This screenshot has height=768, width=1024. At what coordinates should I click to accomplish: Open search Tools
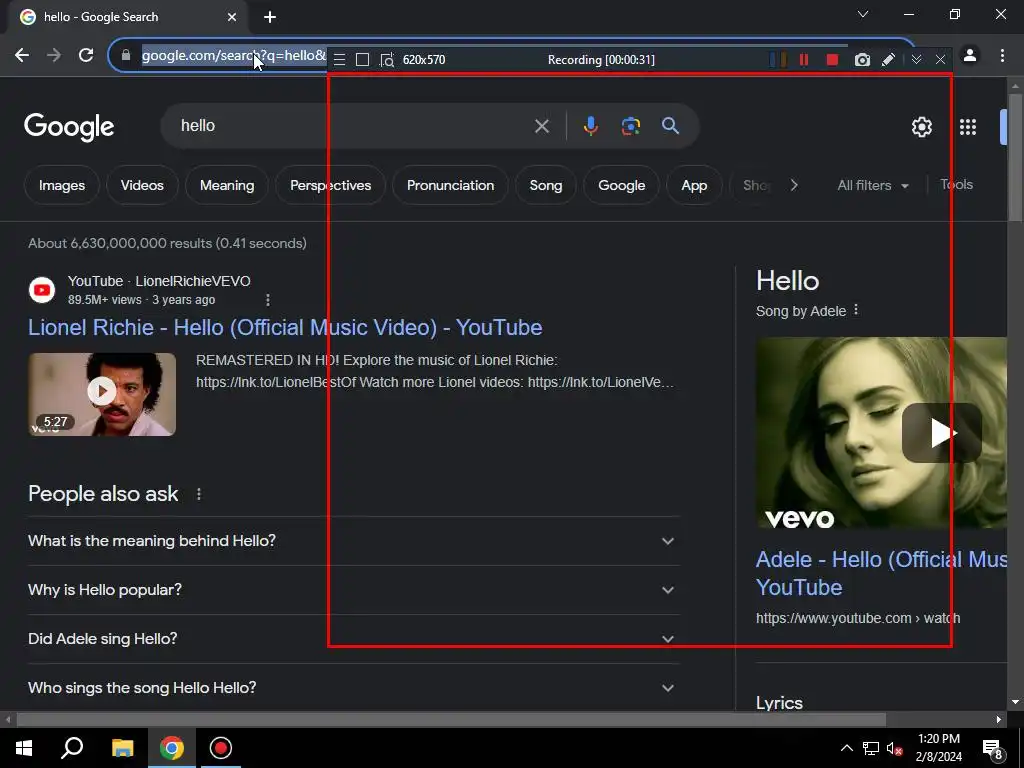pyautogui.click(x=957, y=185)
